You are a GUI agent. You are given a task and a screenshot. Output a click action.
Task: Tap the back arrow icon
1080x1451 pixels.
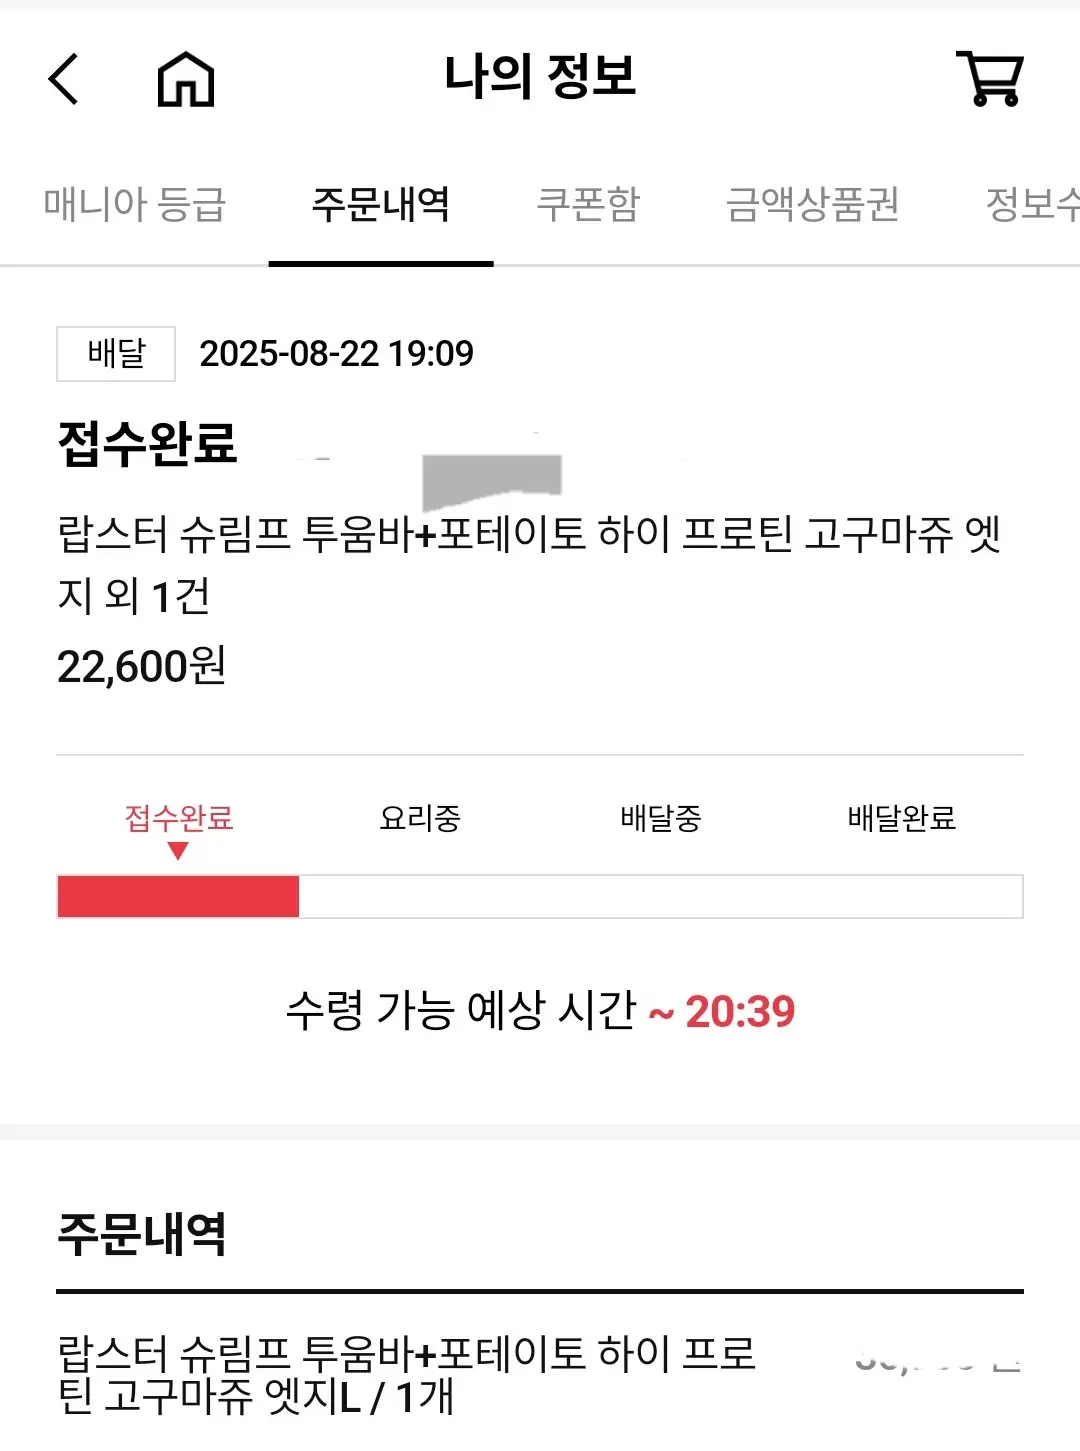[64, 79]
